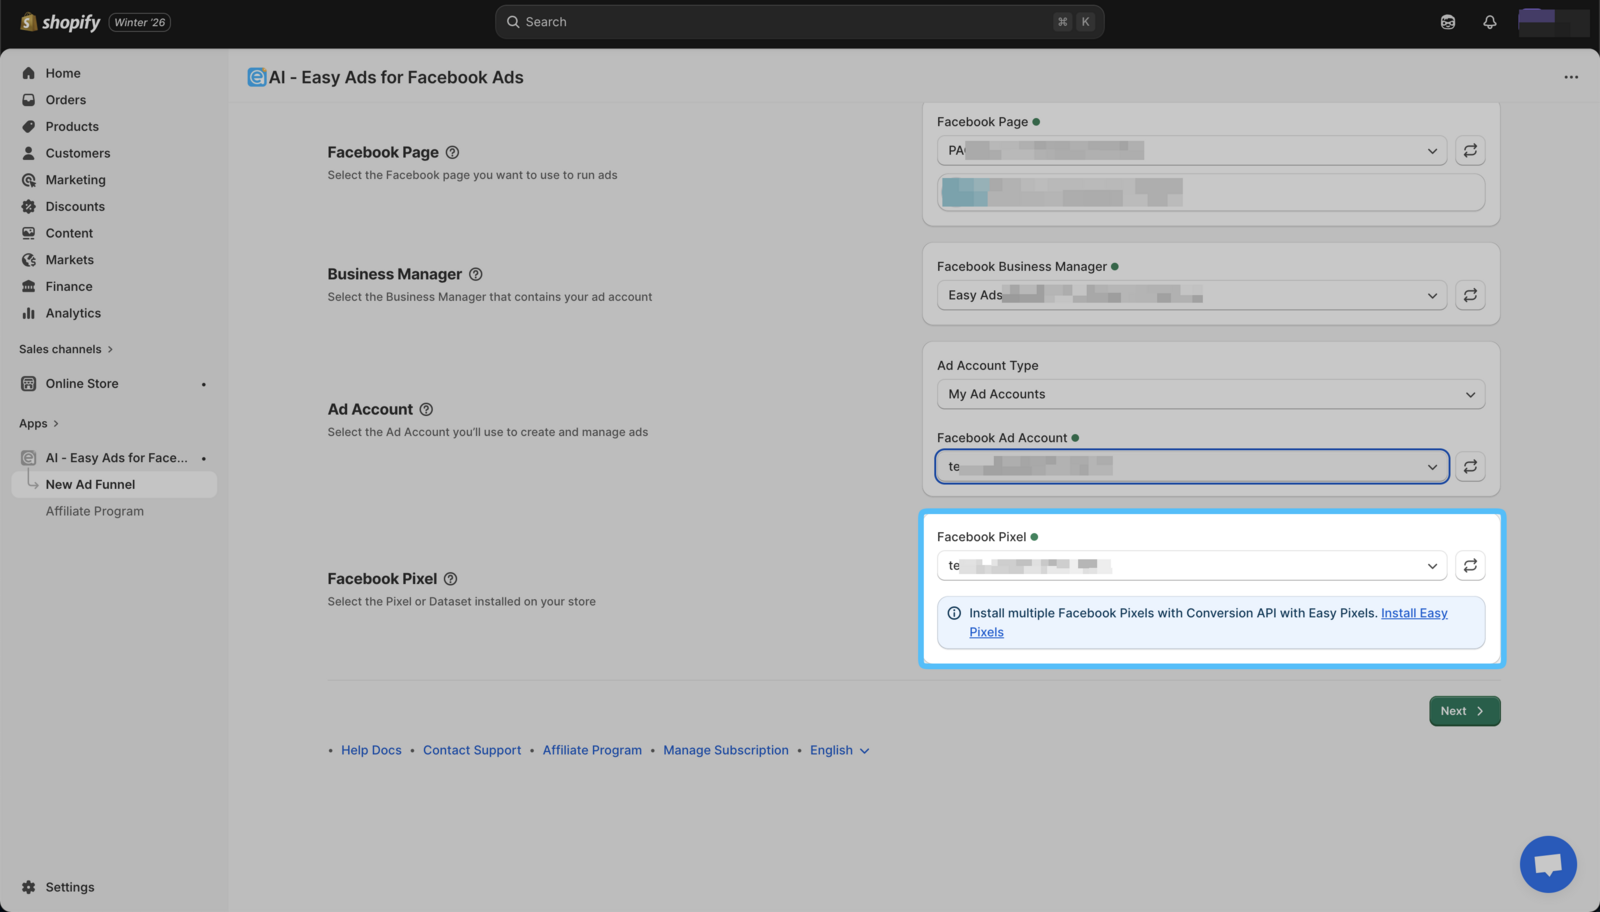Click the help icon beside Business Manager heading

tap(476, 274)
